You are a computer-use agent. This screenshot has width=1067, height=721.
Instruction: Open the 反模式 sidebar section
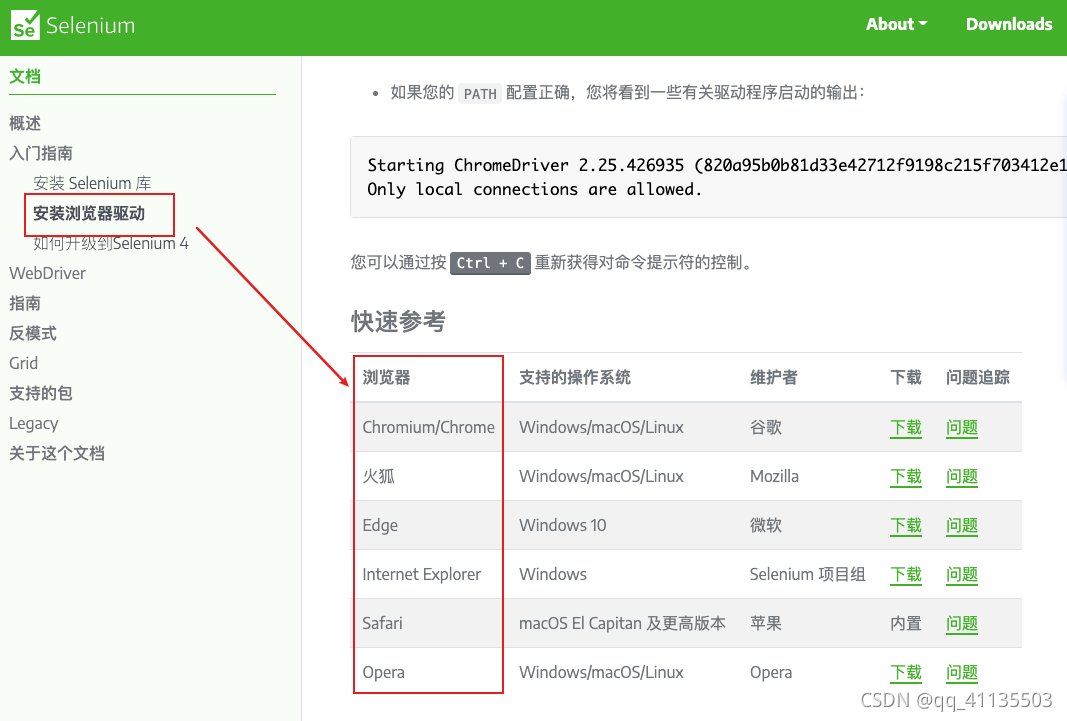coord(33,333)
